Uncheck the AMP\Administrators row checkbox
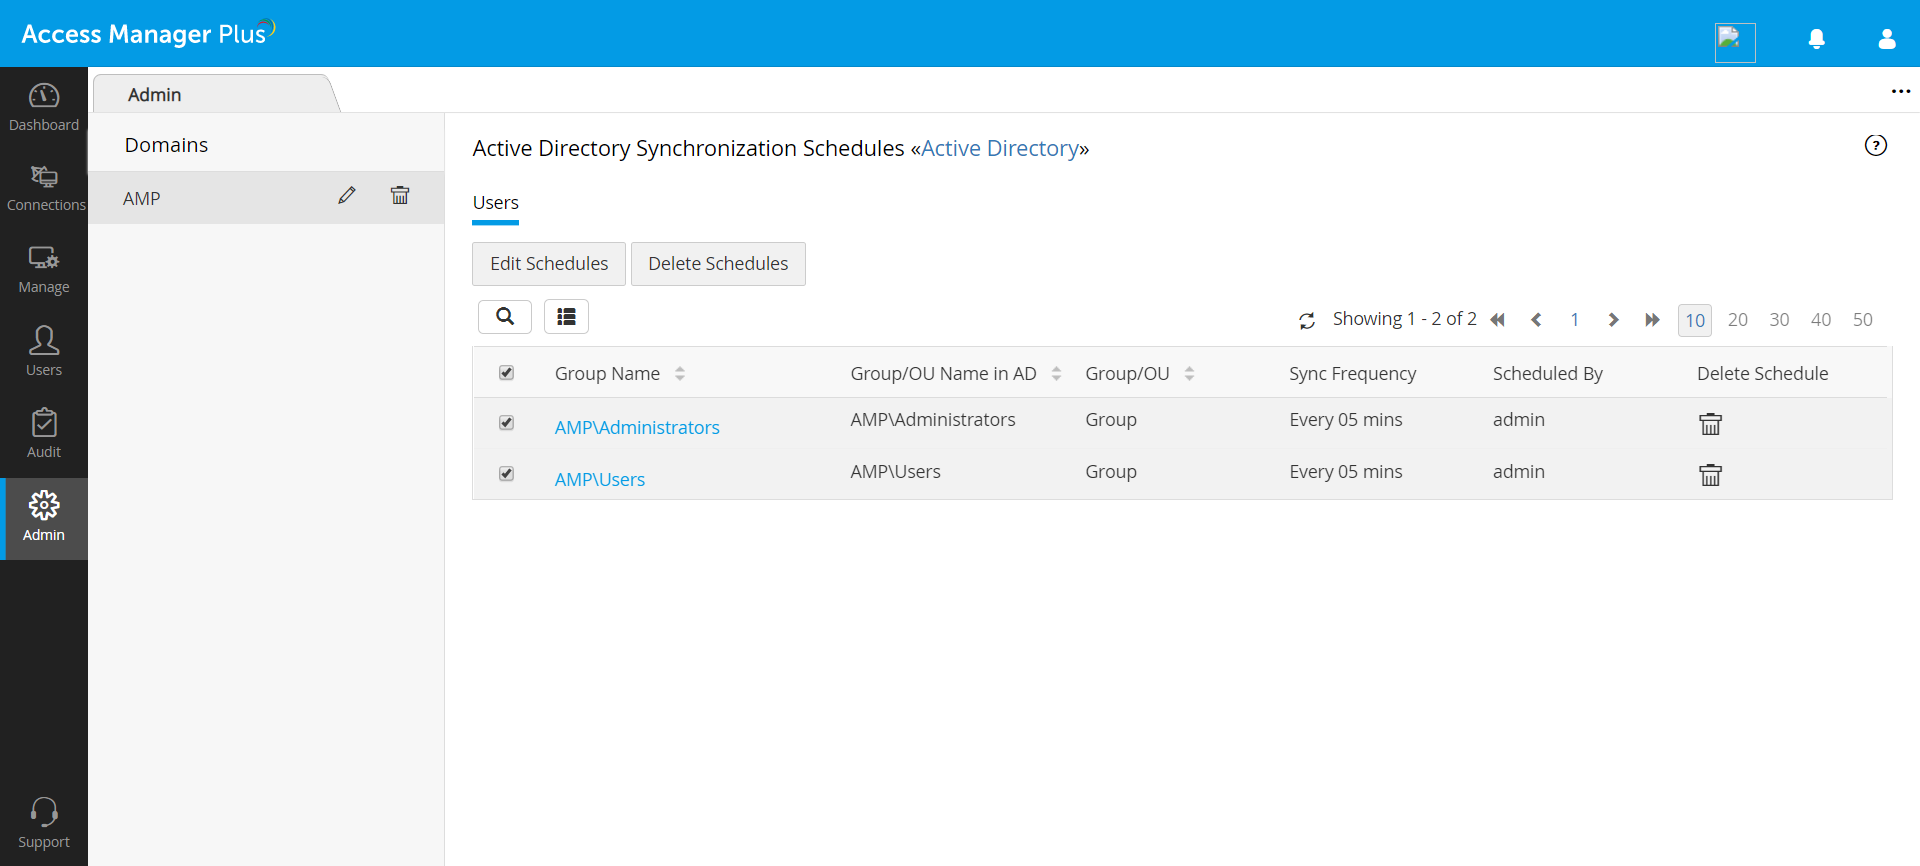The height and width of the screenshot is (866, 1920). click(x=507, y=423)
